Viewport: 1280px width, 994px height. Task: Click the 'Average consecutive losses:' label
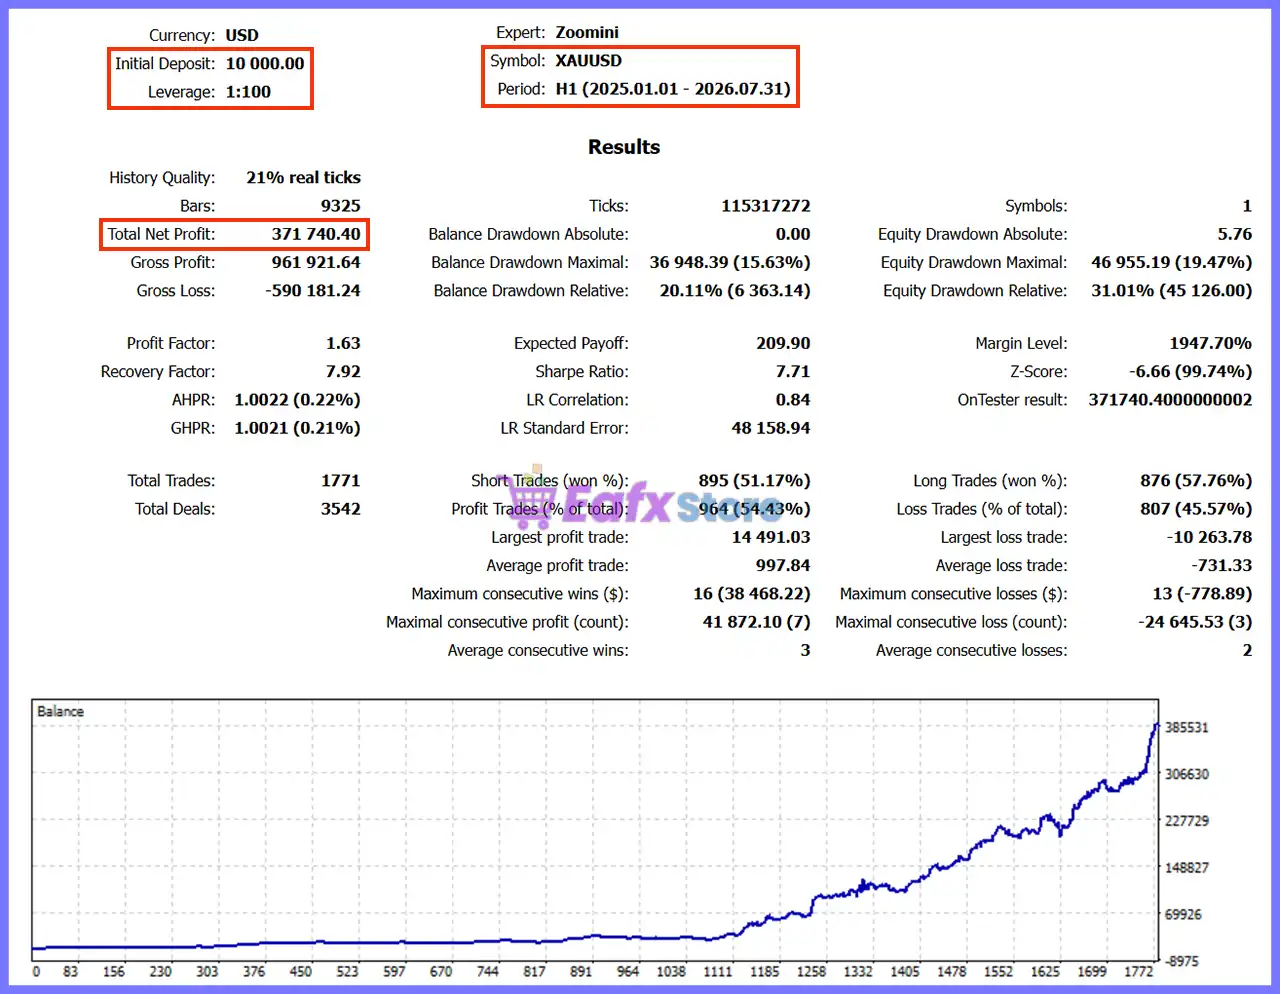click(x=972, y=650)
